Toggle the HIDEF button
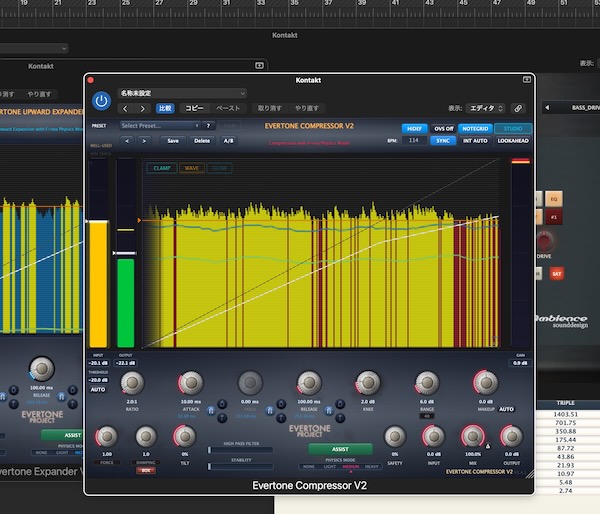This screenshot has height=514, width=600. pos(414,129)
